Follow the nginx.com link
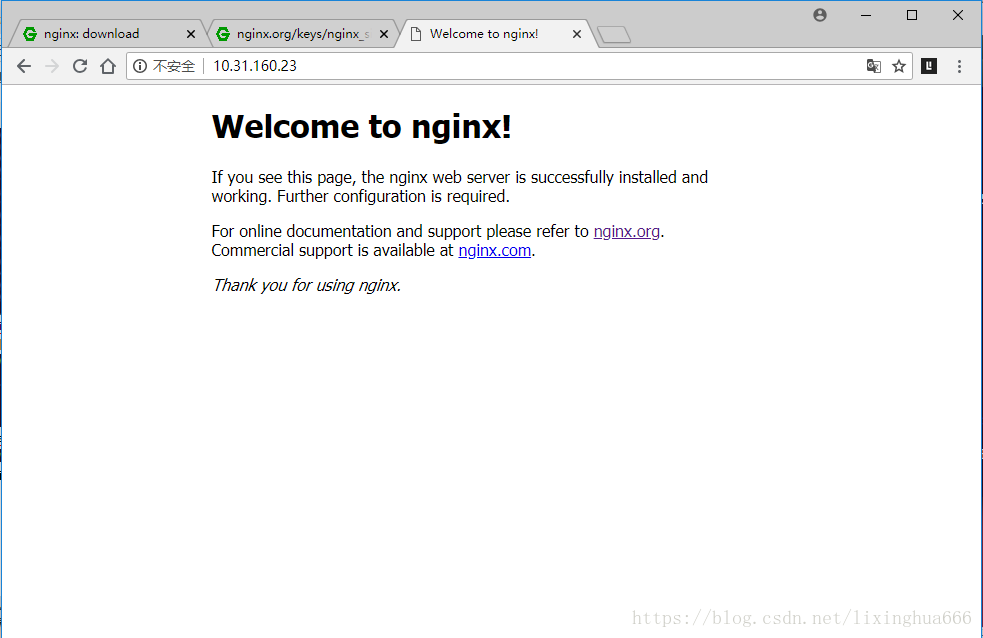Viewport: 983px width, 638px height. 495,250
